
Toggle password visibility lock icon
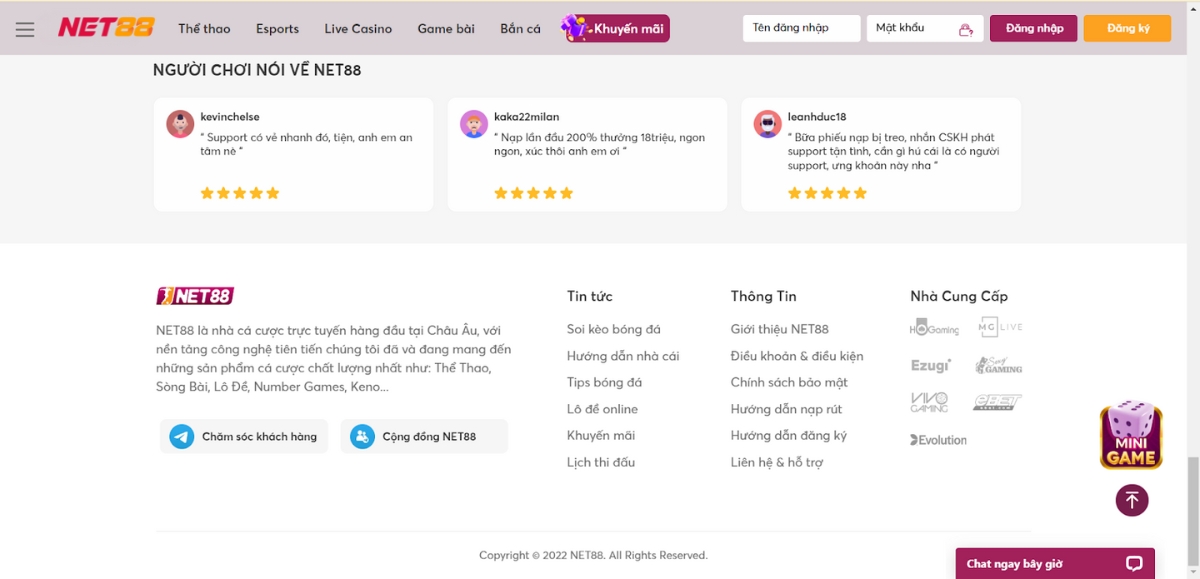tap(965, 30)
